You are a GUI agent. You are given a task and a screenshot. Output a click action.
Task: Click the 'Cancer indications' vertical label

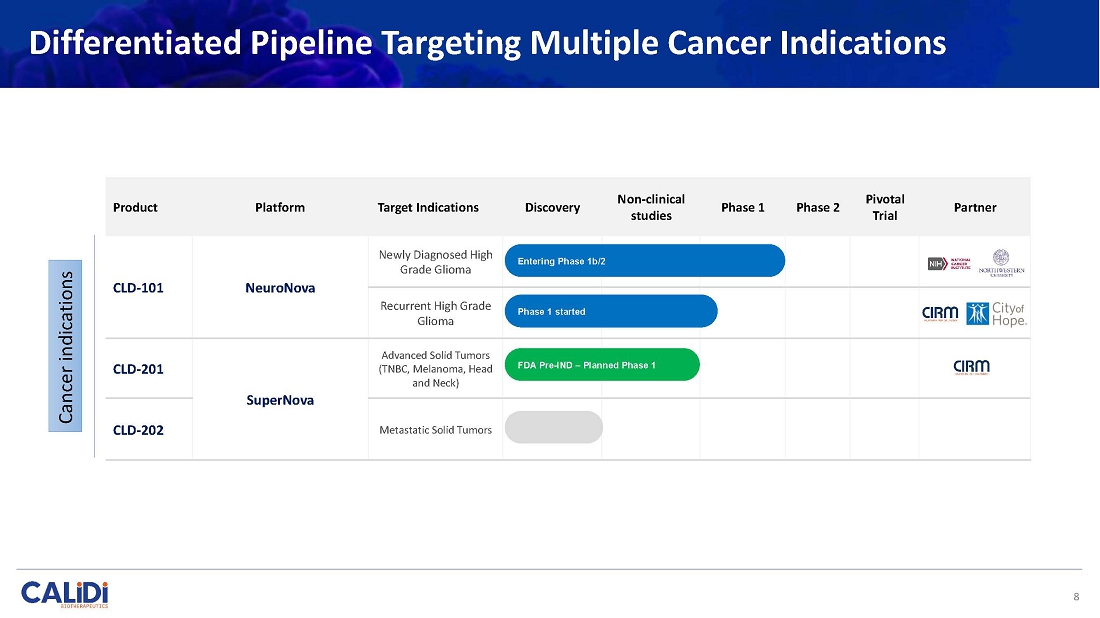(67, 346)
